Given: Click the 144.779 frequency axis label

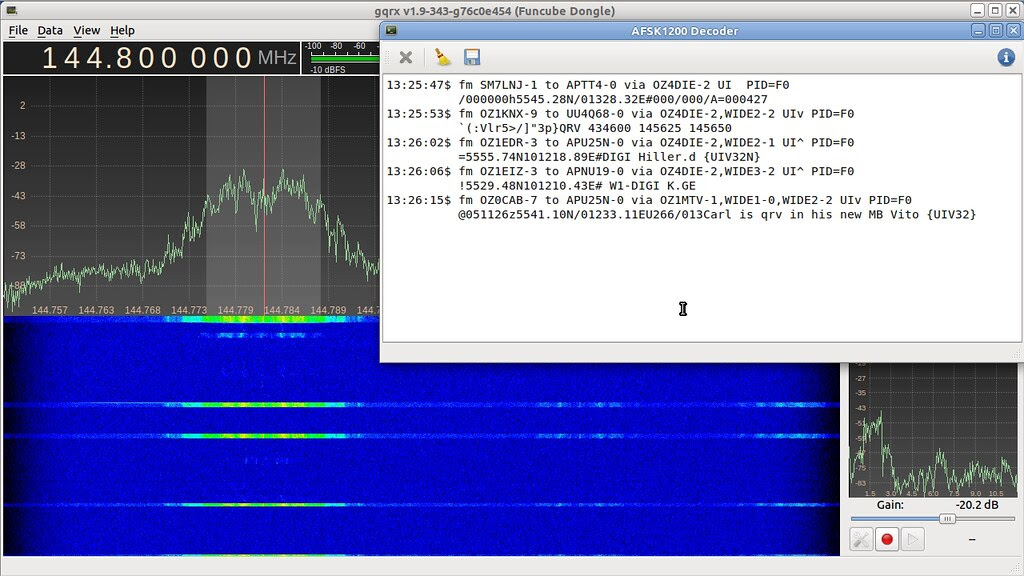Looking at the screenshot, I should coord(235,310).
